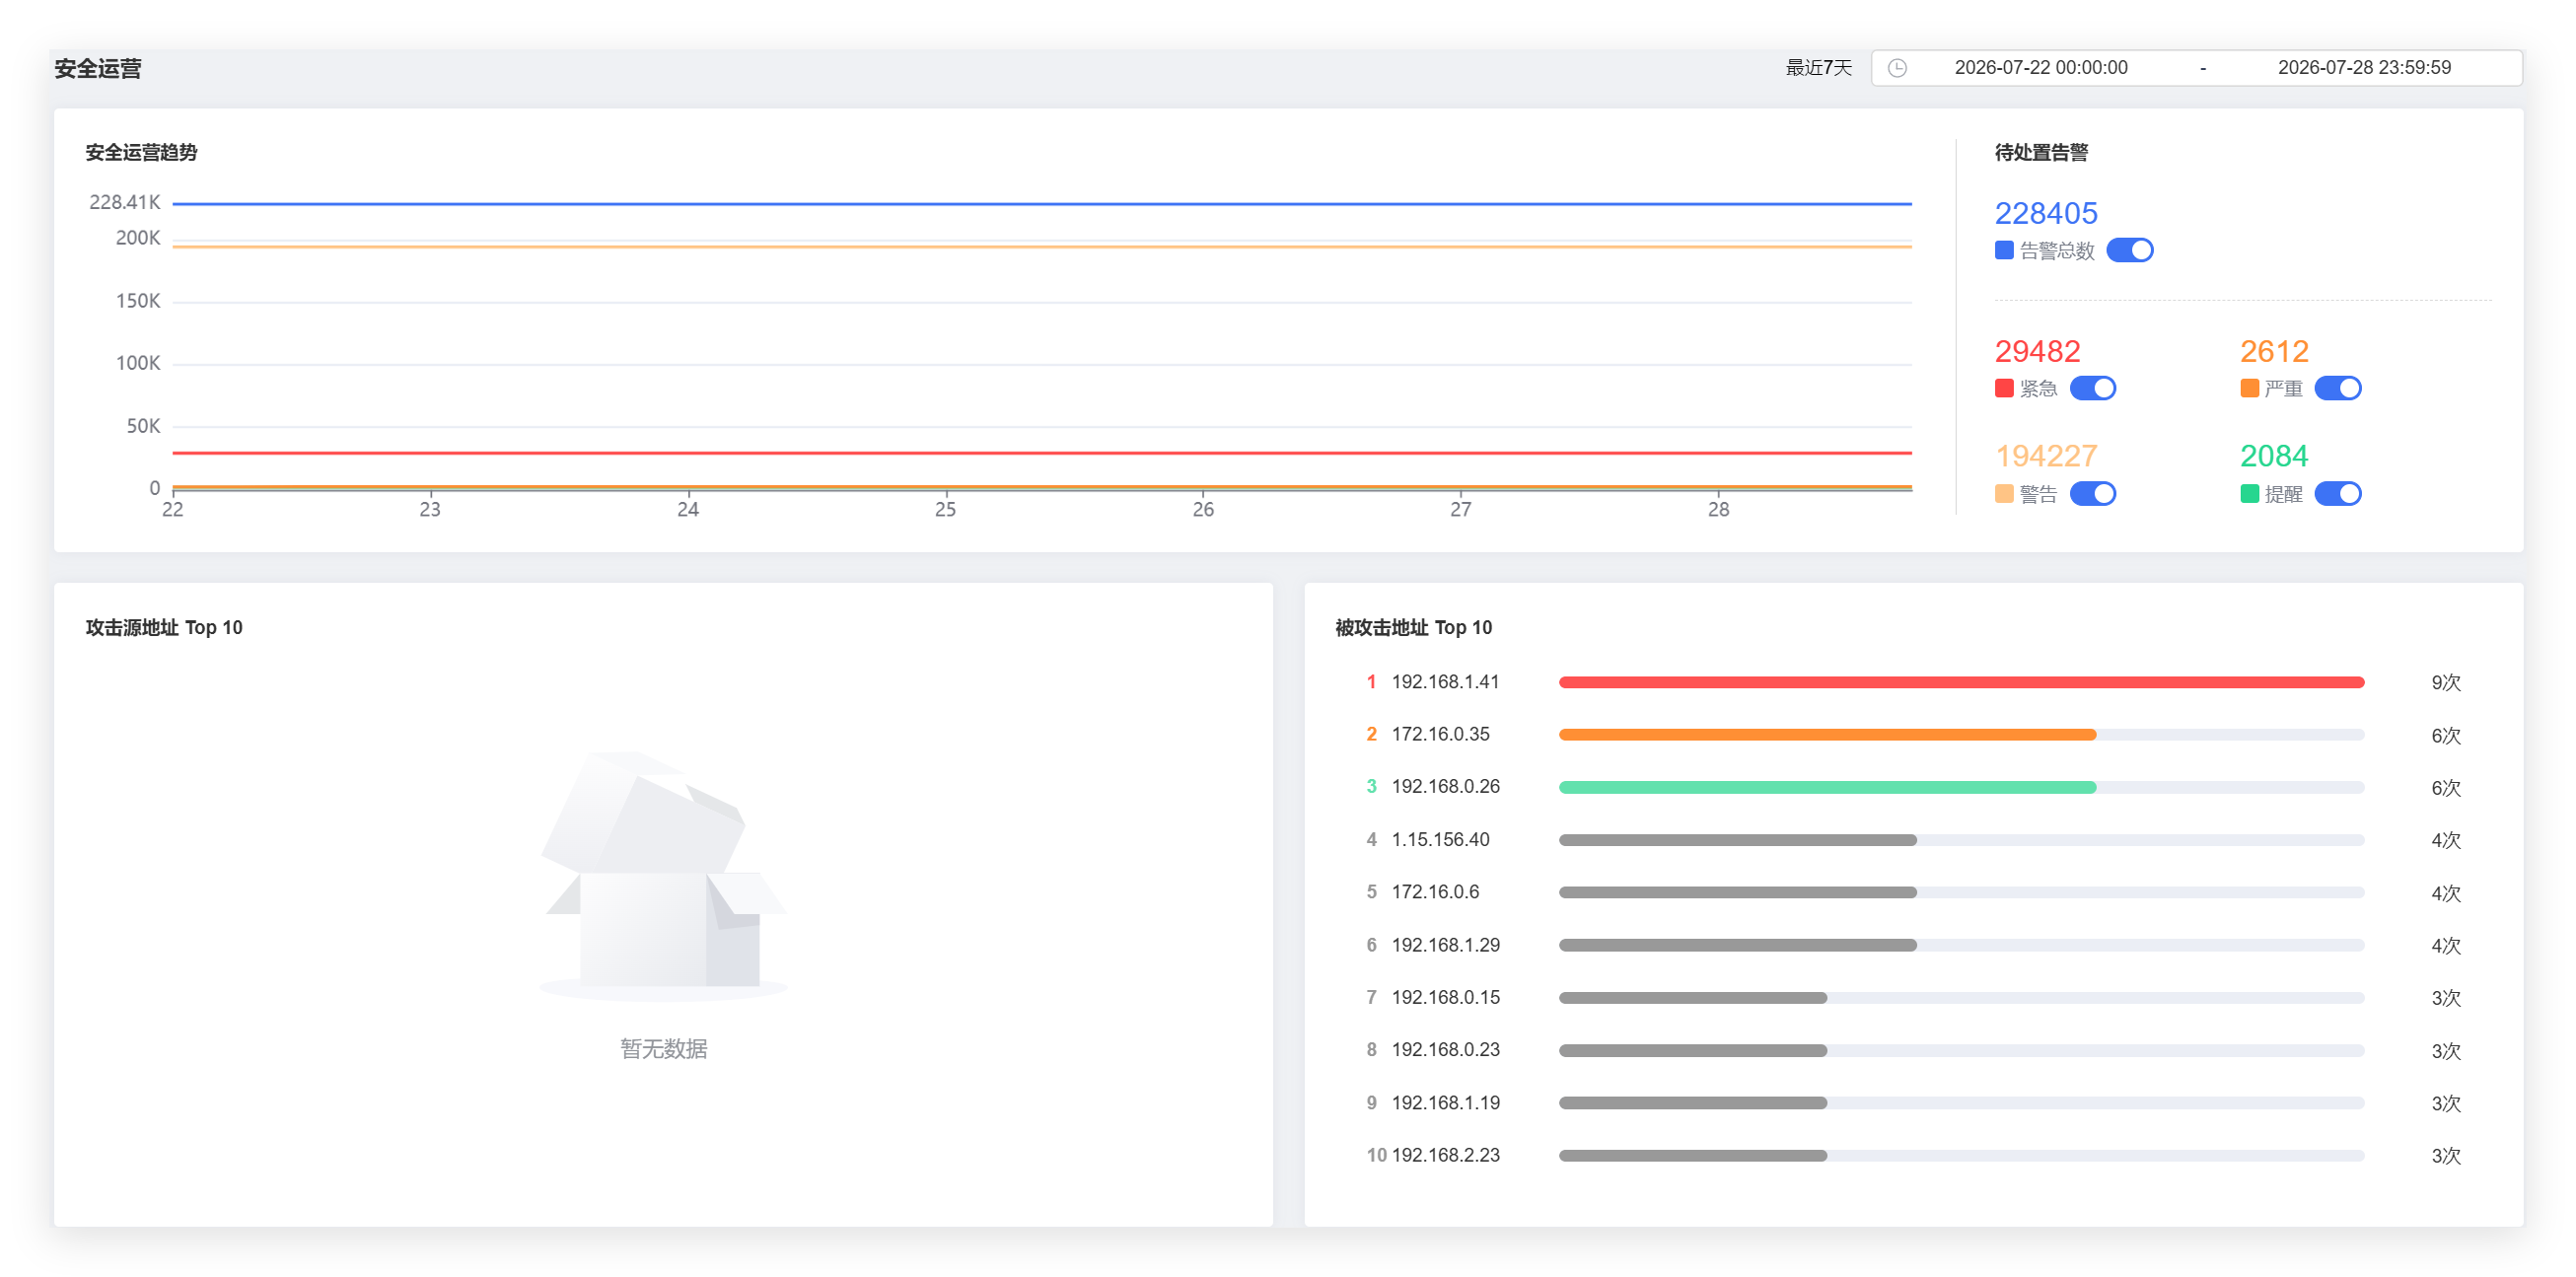Screen dimensions: 2576x1277
Task: Click the blue 告警总数 legend square
Action: click(x=2003, y=250)
